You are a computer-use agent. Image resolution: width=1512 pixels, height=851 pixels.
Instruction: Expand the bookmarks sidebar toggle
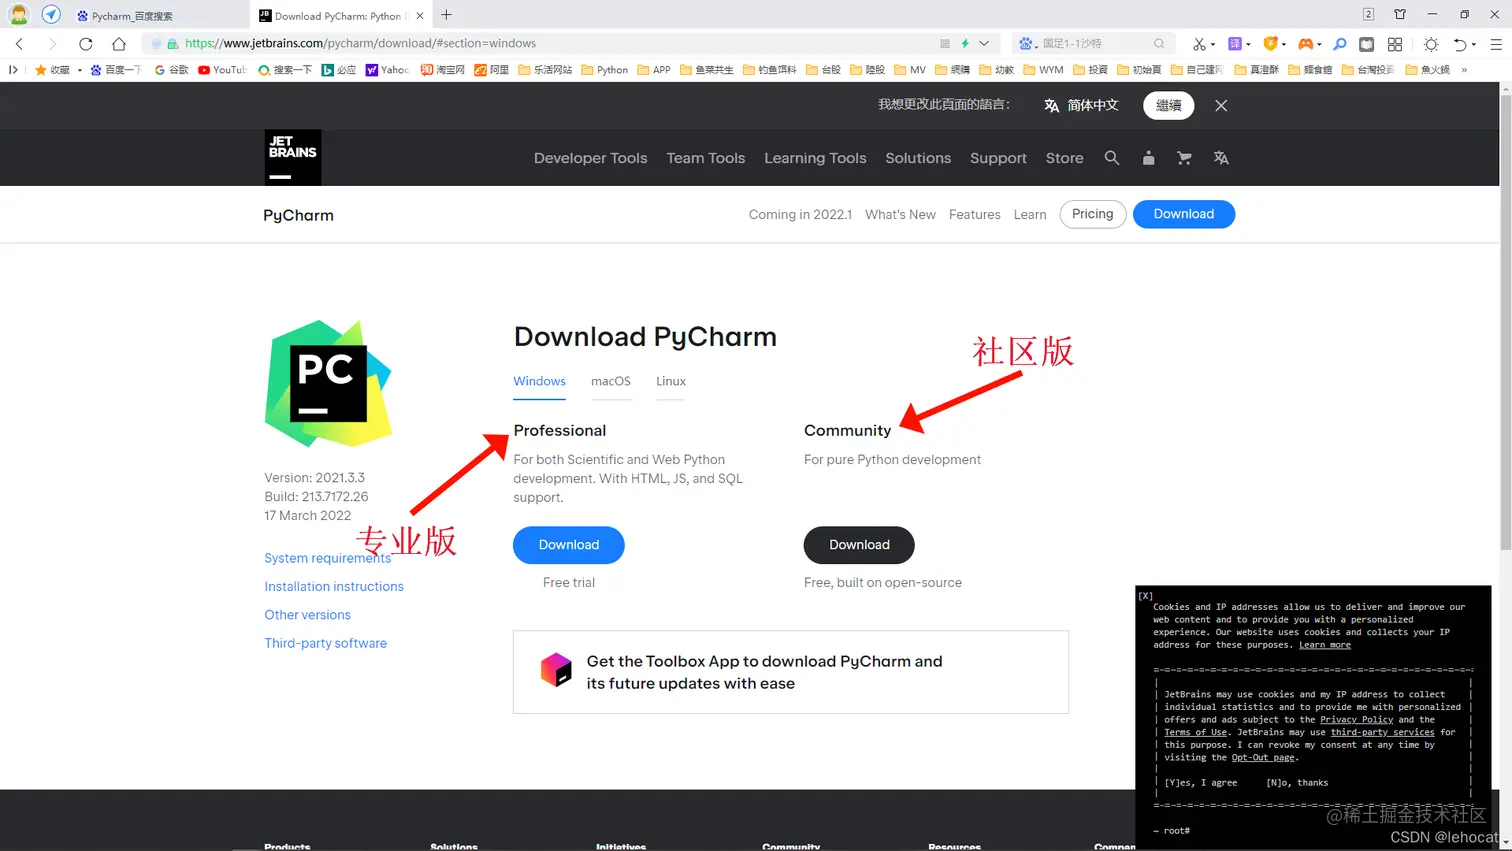pyautogui.click(x=13, y=70)
